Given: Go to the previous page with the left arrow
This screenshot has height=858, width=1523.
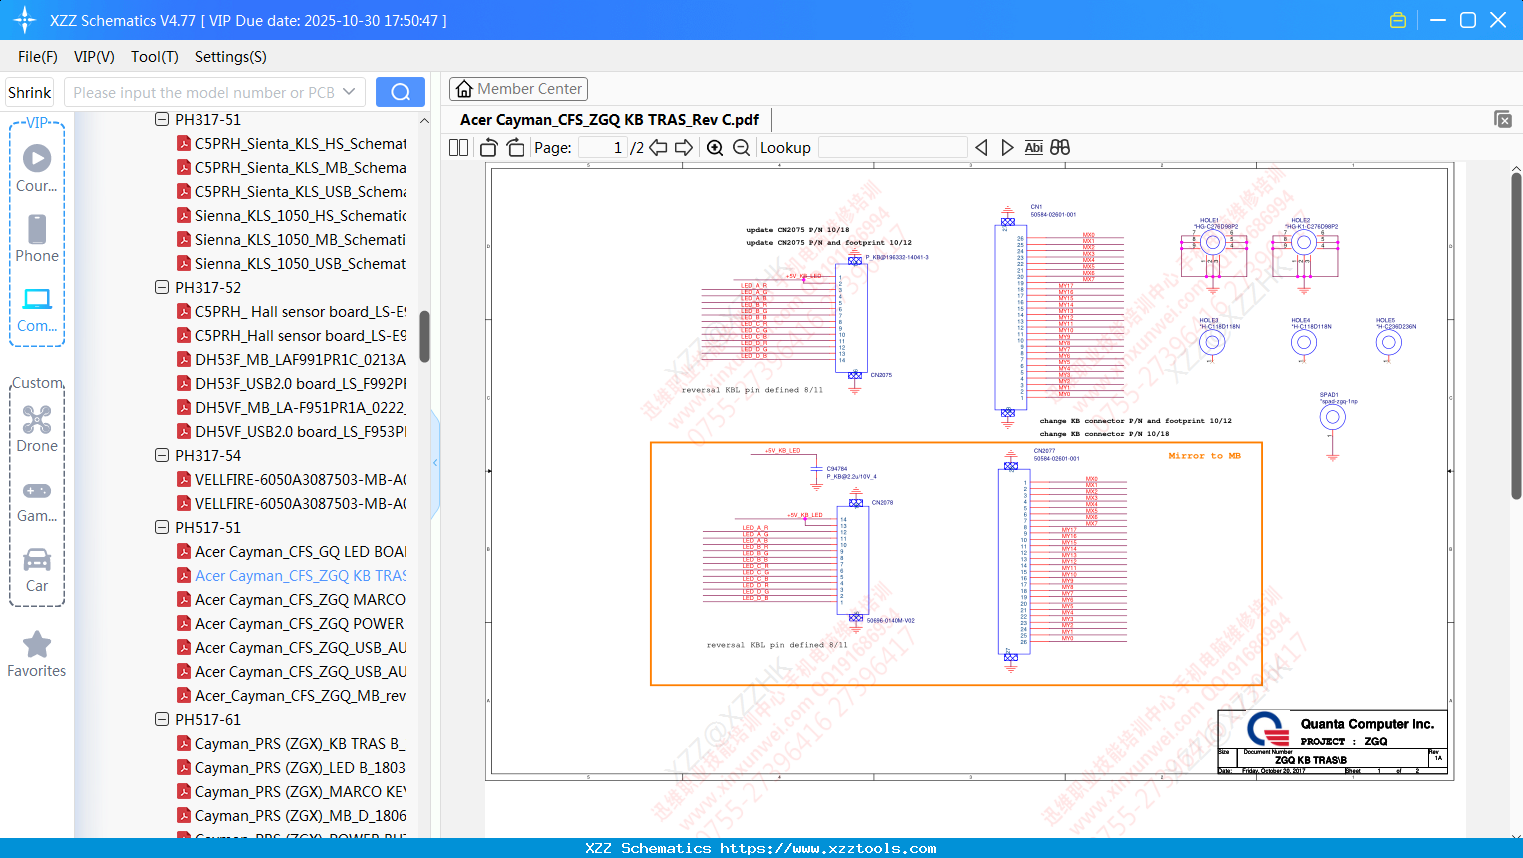Looking at the screenshot, I should point(658,148).
